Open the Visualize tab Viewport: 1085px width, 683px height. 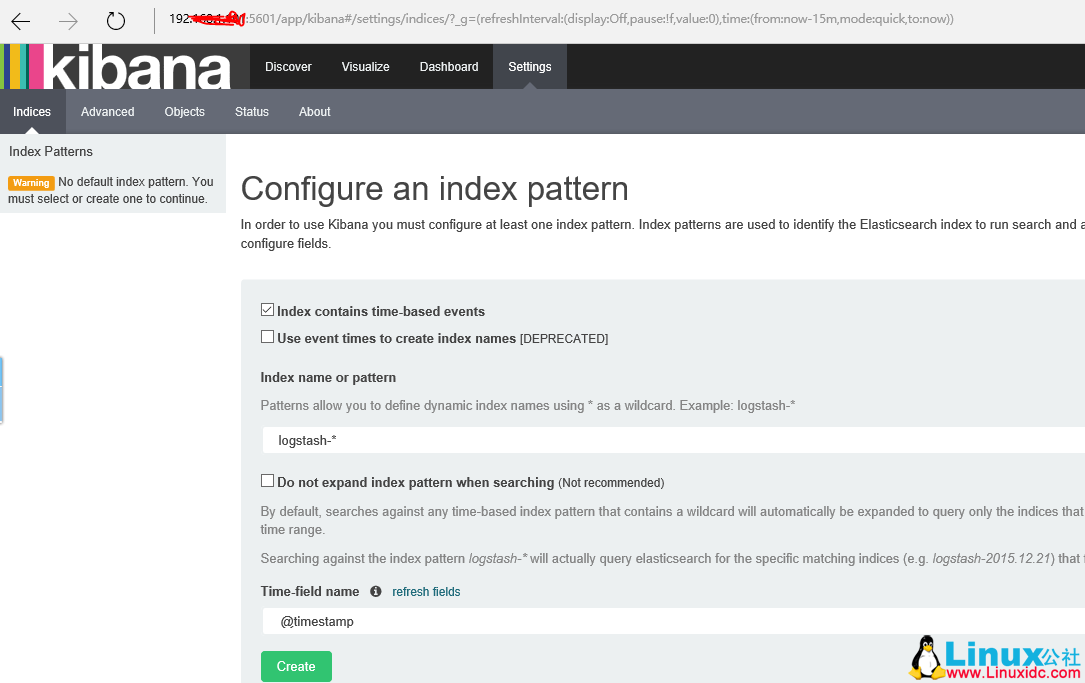click(365, 66)
